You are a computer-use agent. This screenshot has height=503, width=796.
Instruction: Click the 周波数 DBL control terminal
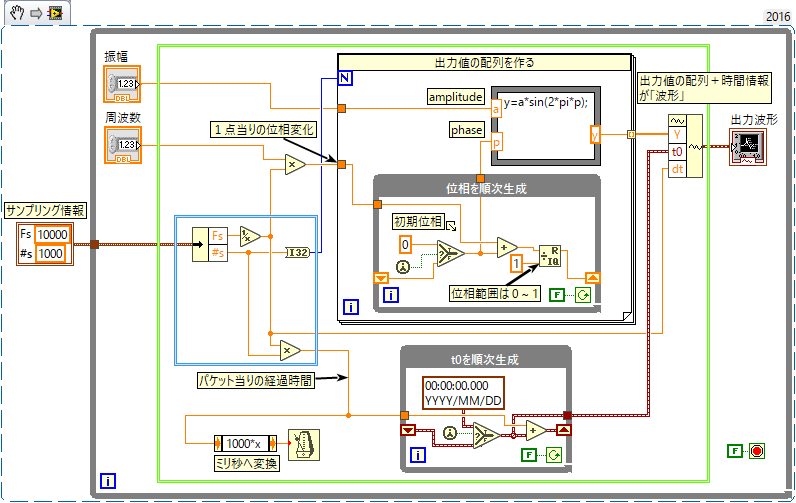[123, 146]
